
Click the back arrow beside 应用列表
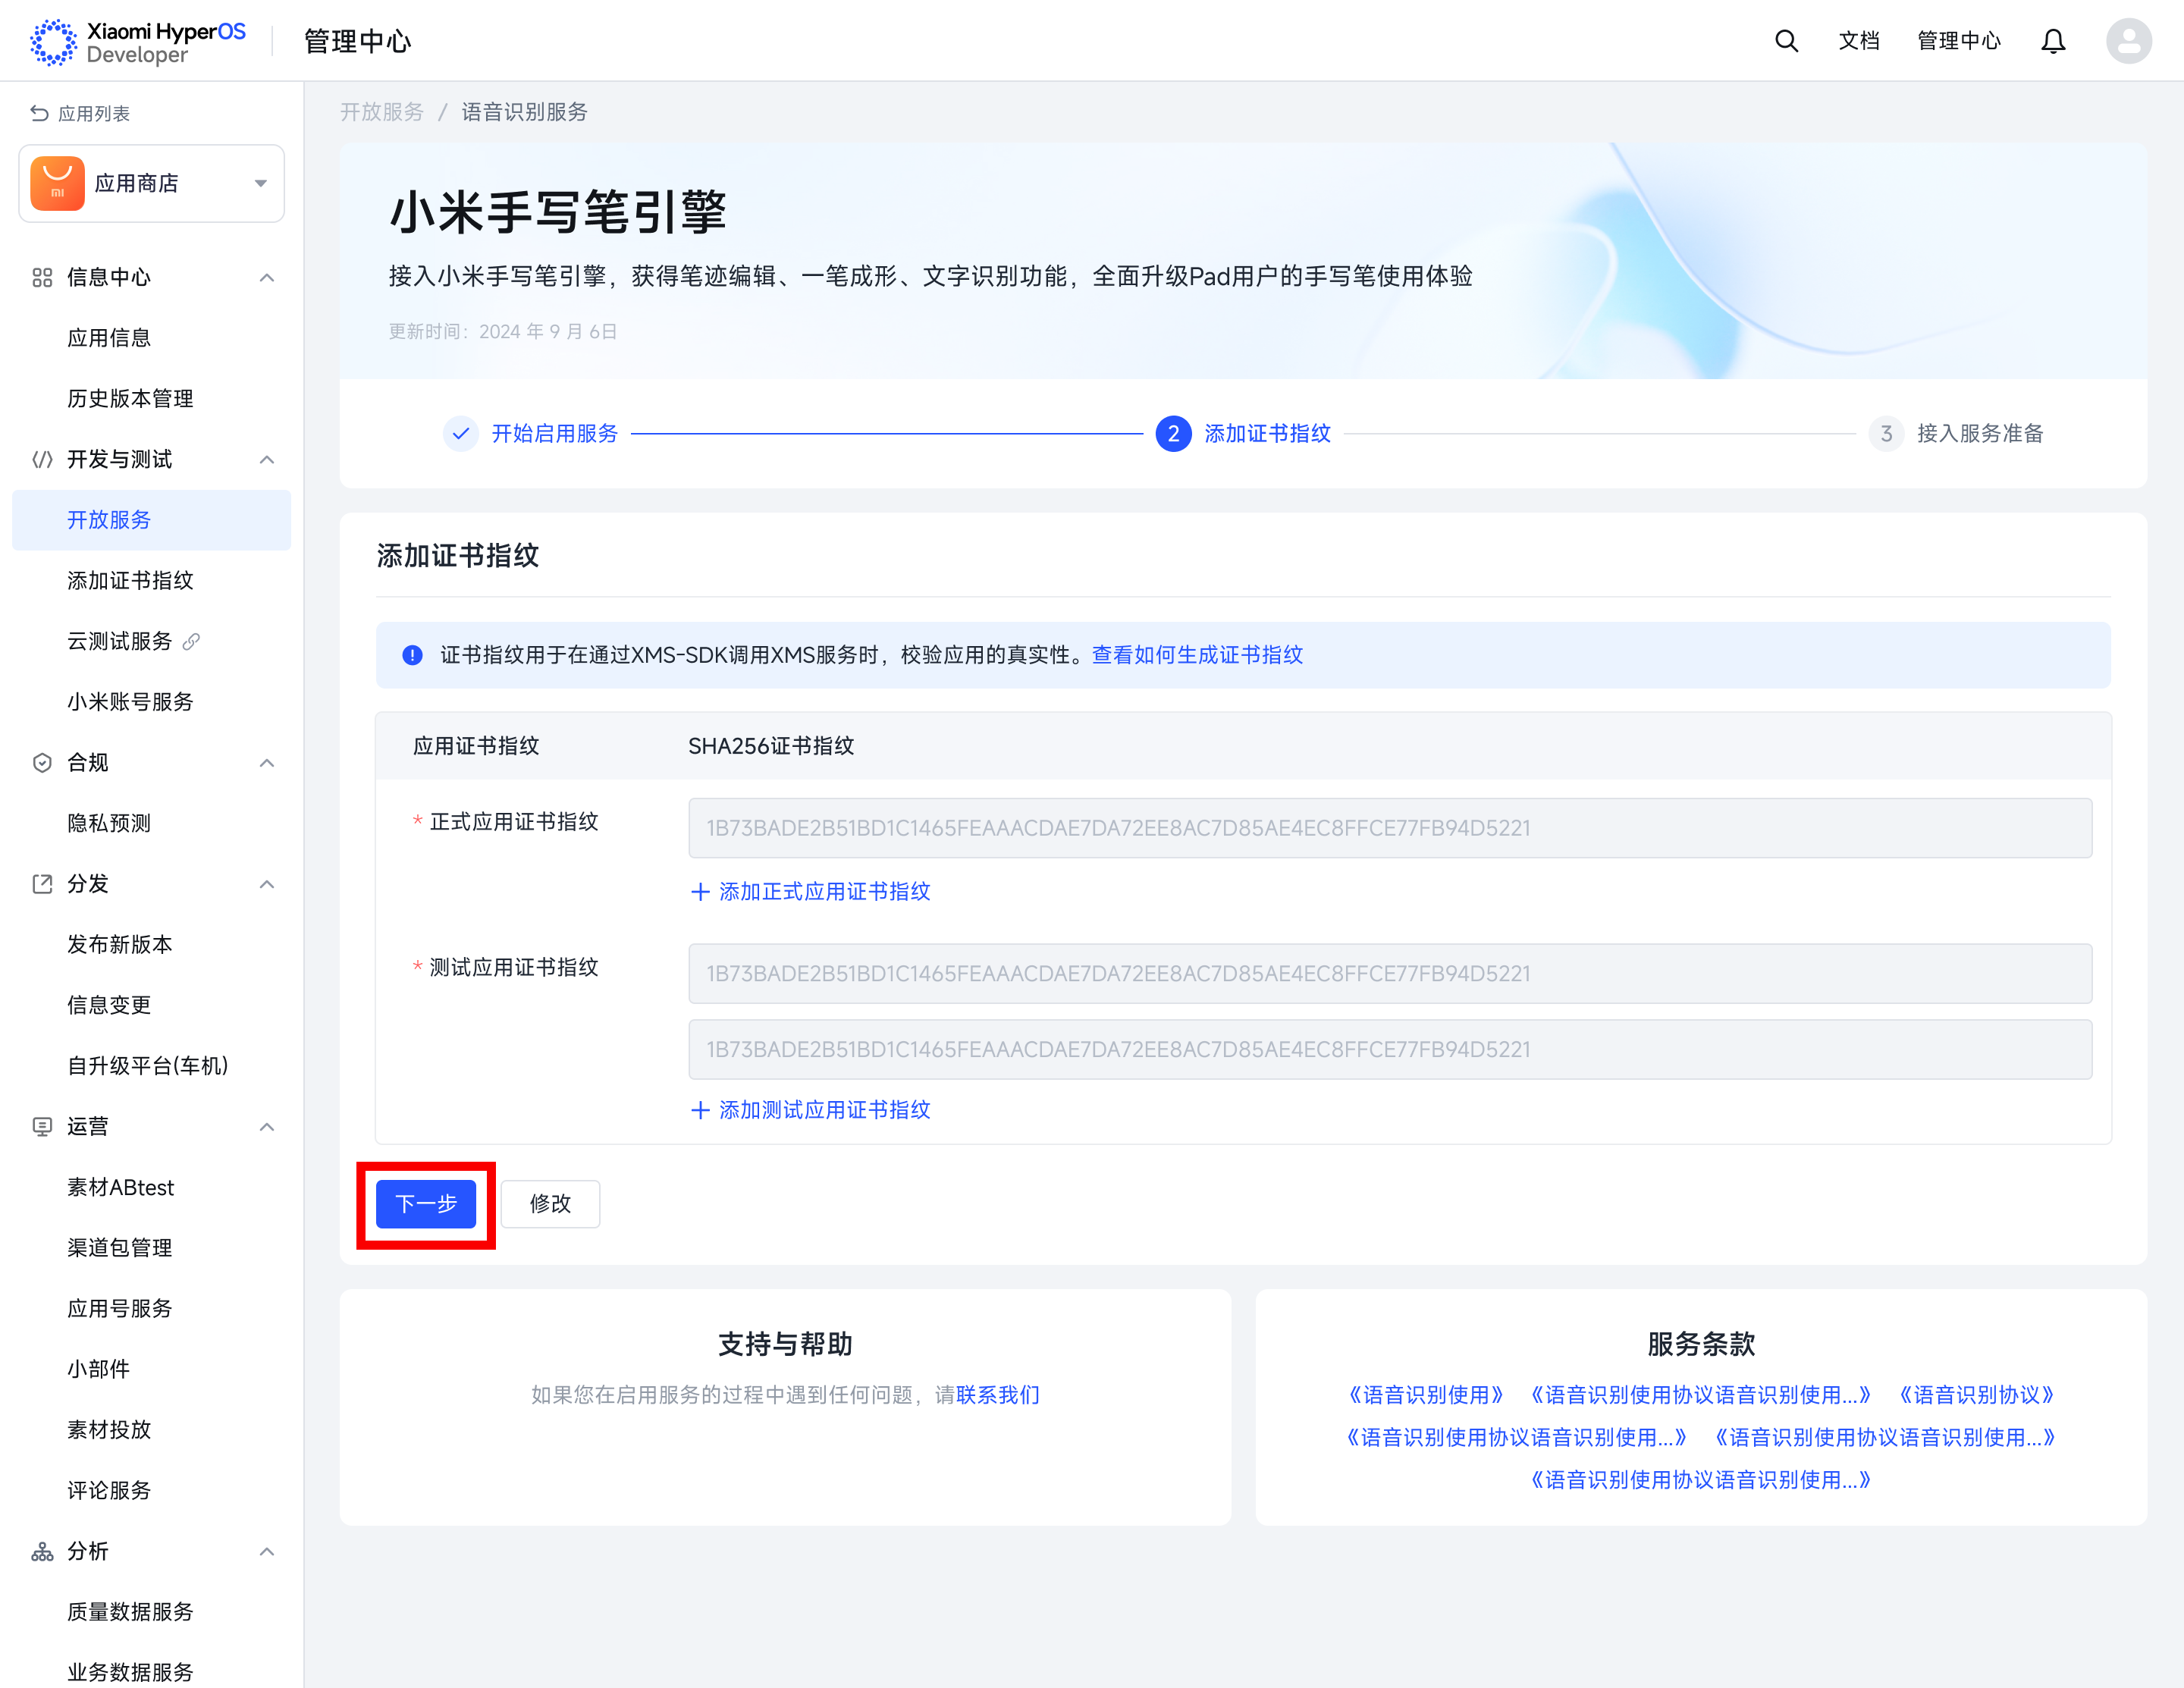click(39, 113)
